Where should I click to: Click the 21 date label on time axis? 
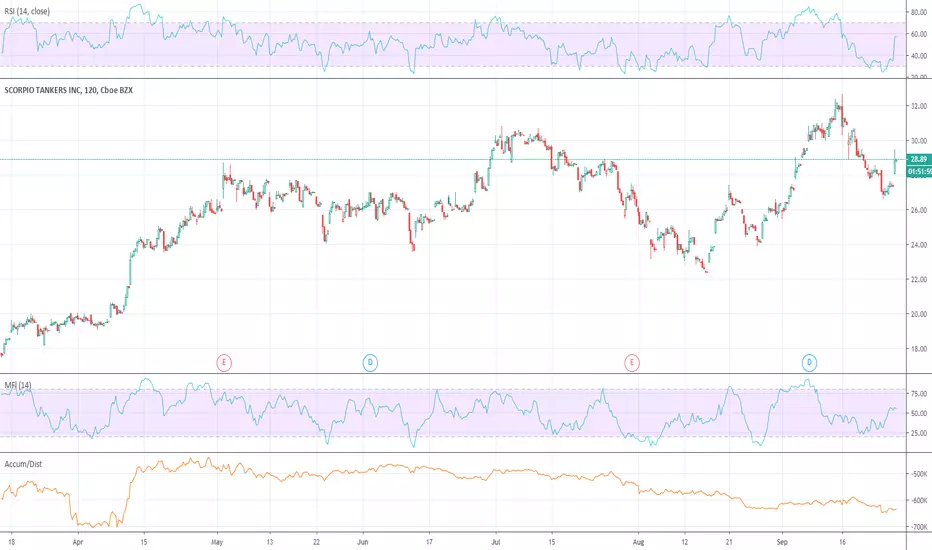click(x=729, y=542)
